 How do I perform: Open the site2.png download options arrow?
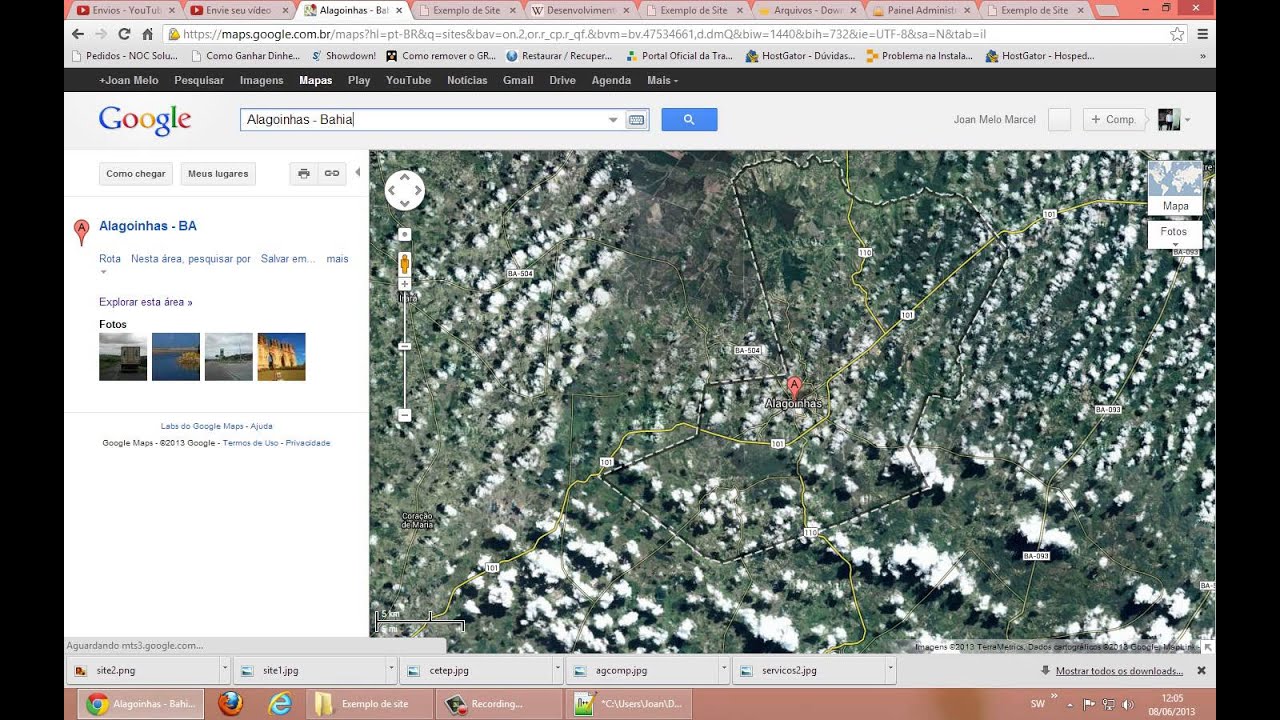(x=224, y=670)
